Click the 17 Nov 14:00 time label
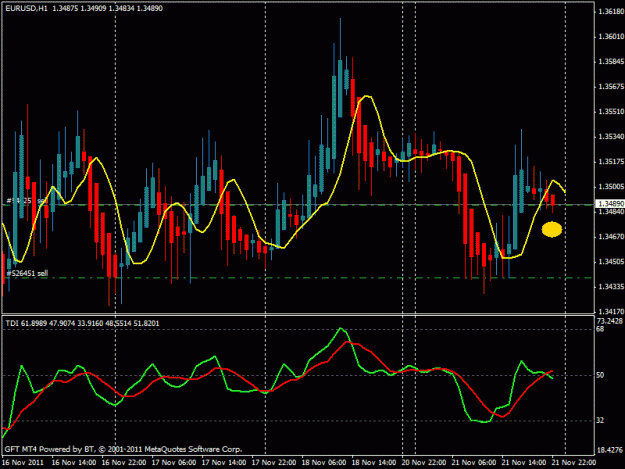The height and width of the screenshot is (469, 625). pos(224,462)
